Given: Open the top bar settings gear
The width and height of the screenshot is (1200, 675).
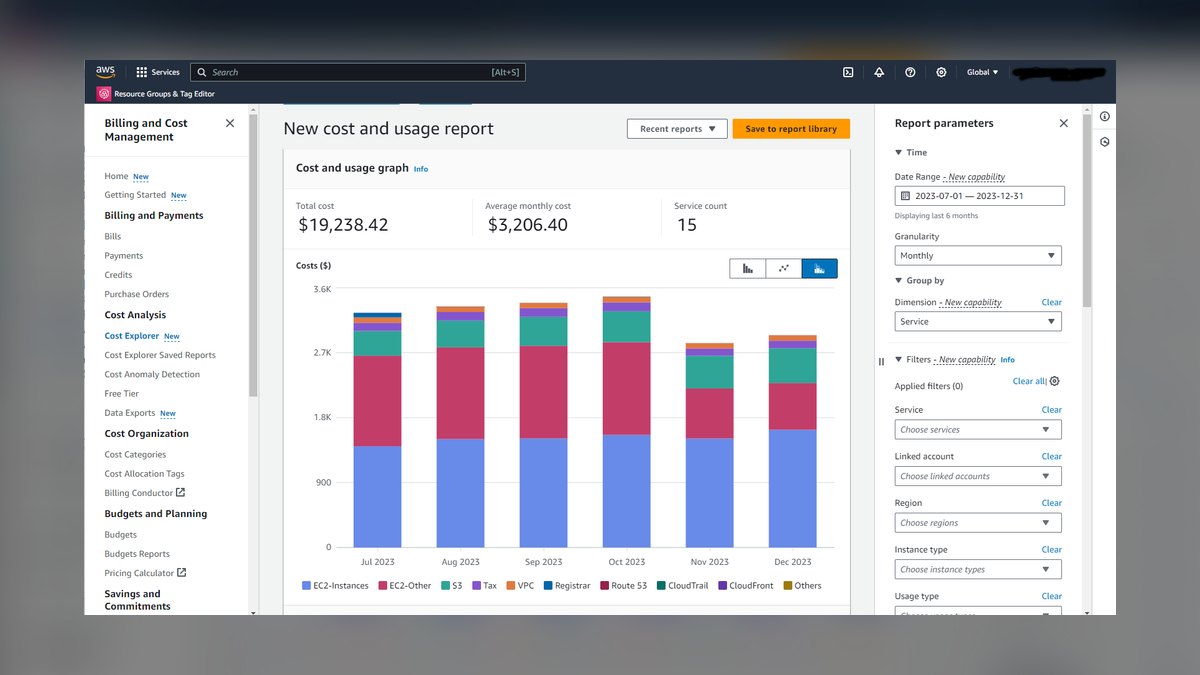Looking at the screenshot, I should click(x=941, y=72).
